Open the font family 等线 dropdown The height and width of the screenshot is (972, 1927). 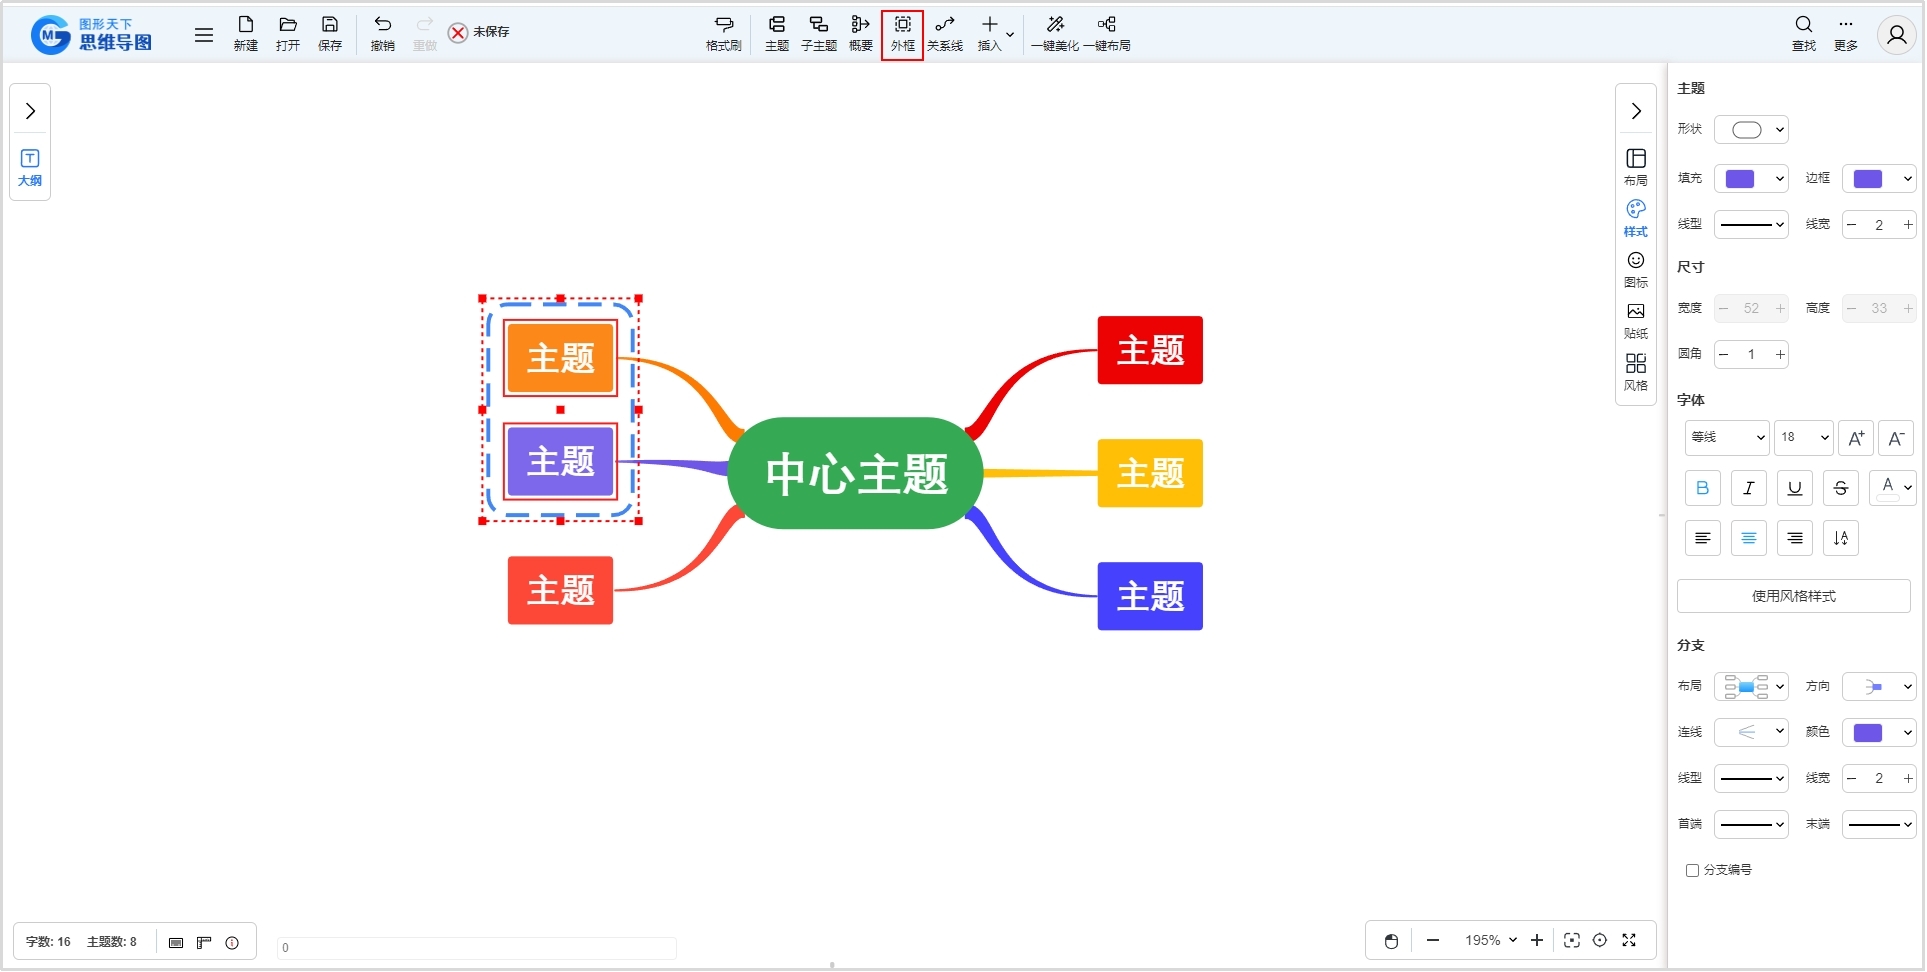click(x=1727, y=437)
